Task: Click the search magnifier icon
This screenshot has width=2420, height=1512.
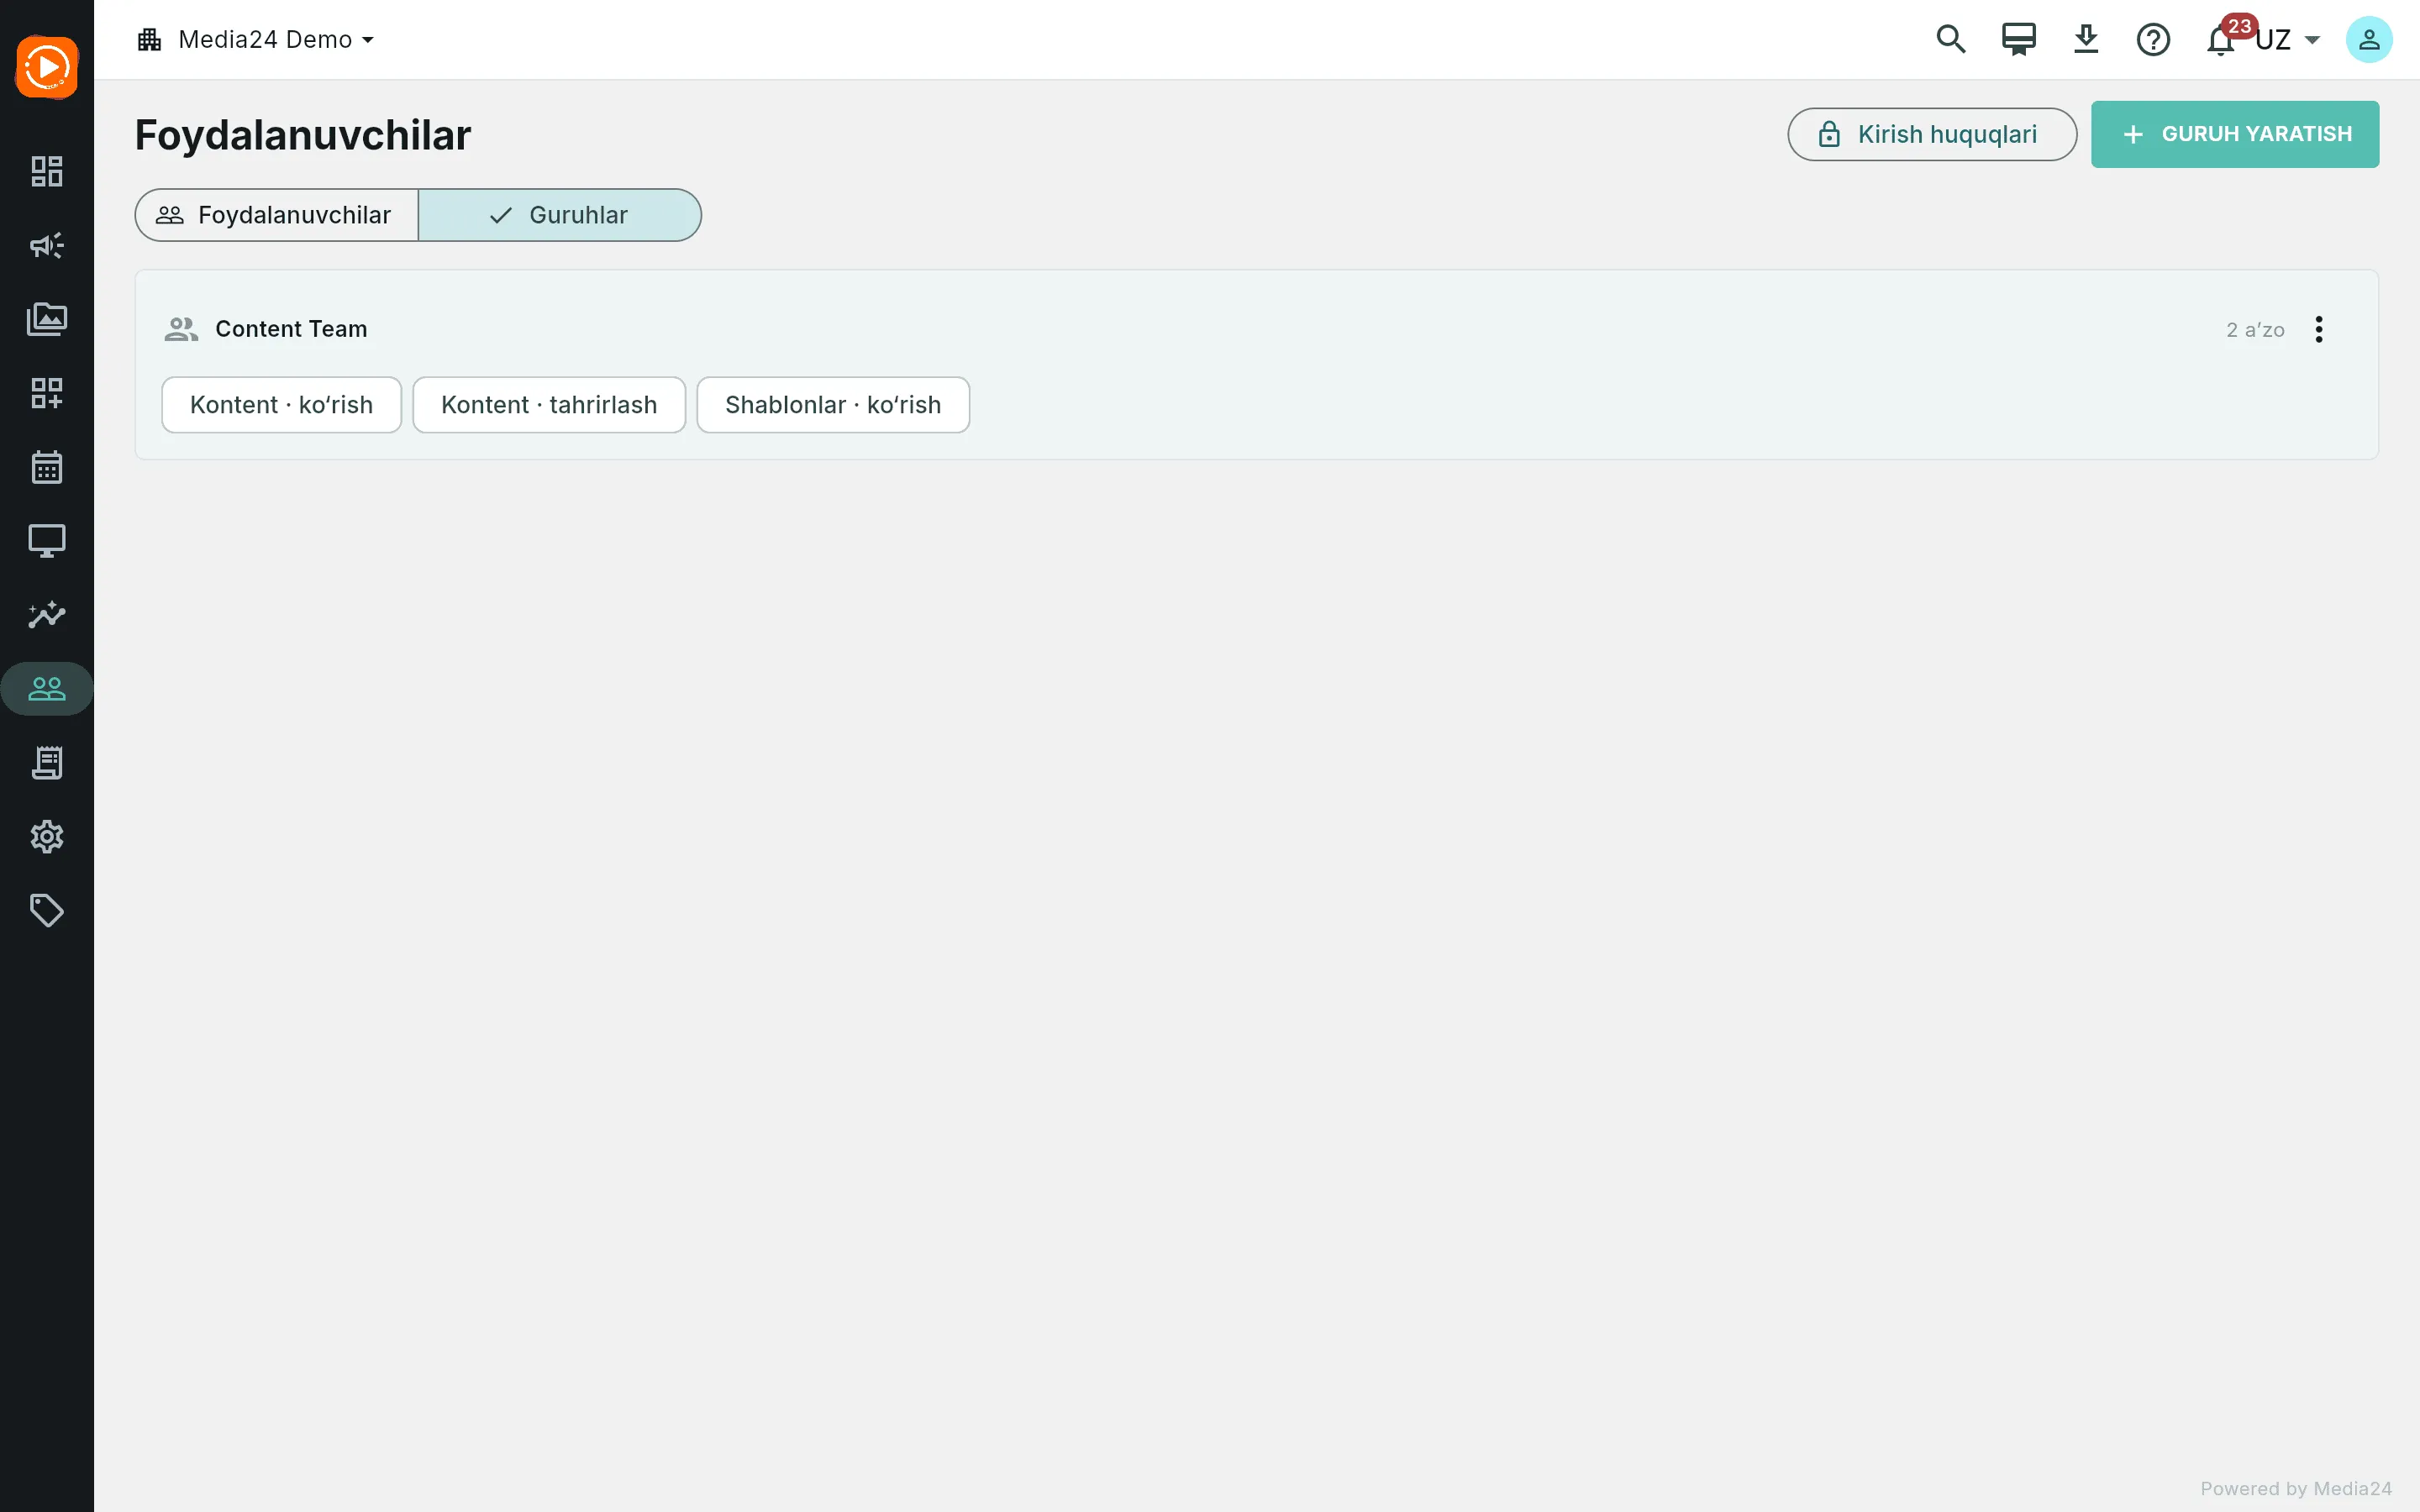Action: [1950, 40]
